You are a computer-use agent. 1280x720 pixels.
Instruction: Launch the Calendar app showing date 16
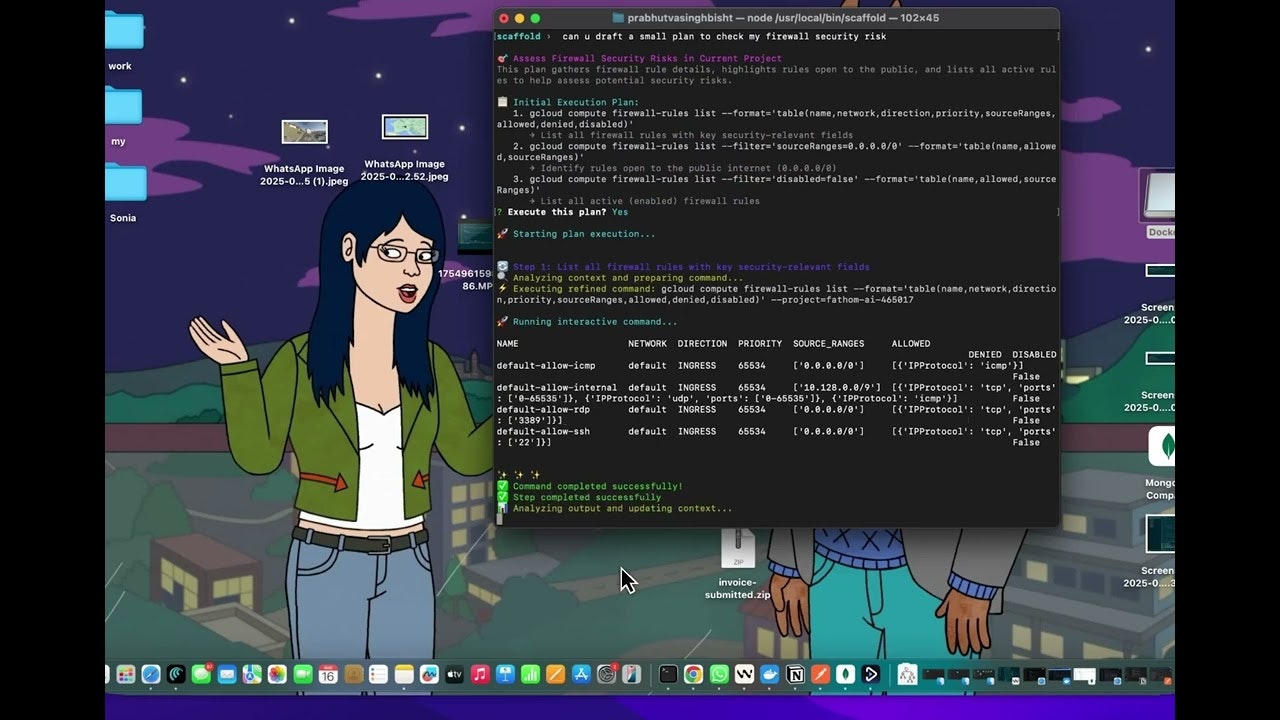click(x=327, y=674)
